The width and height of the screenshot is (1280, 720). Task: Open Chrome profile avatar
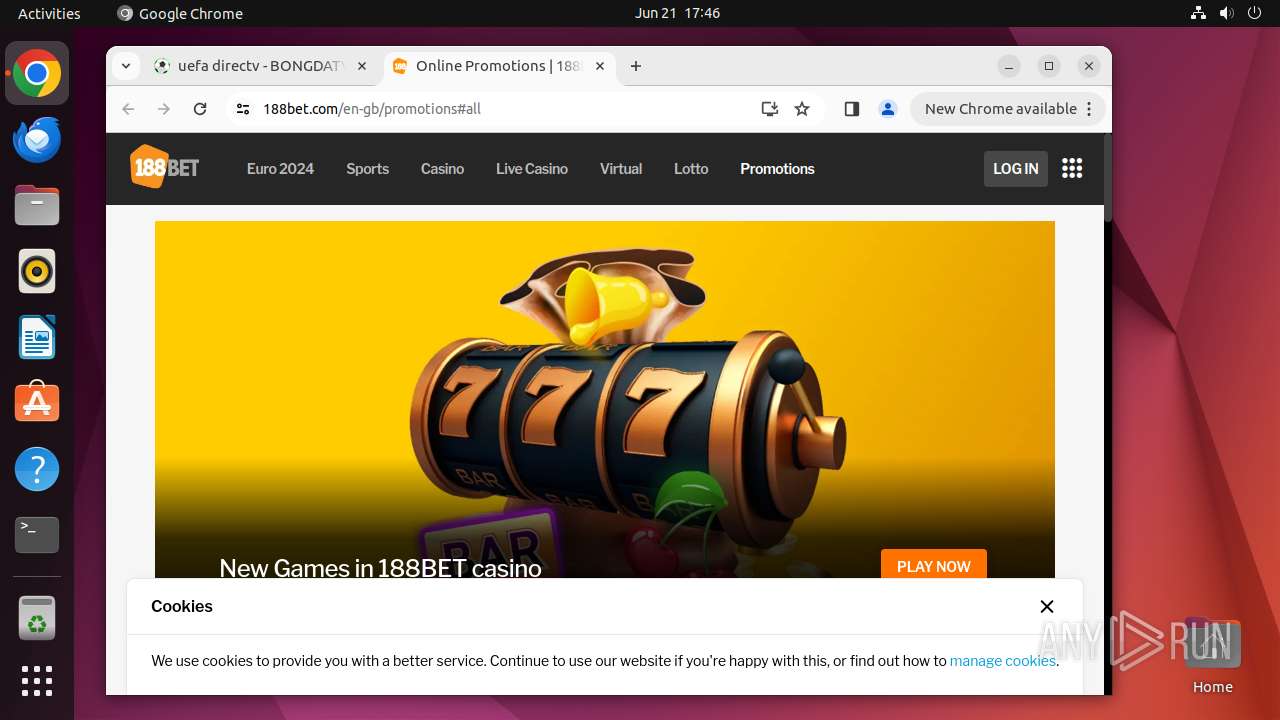(887, 109)
